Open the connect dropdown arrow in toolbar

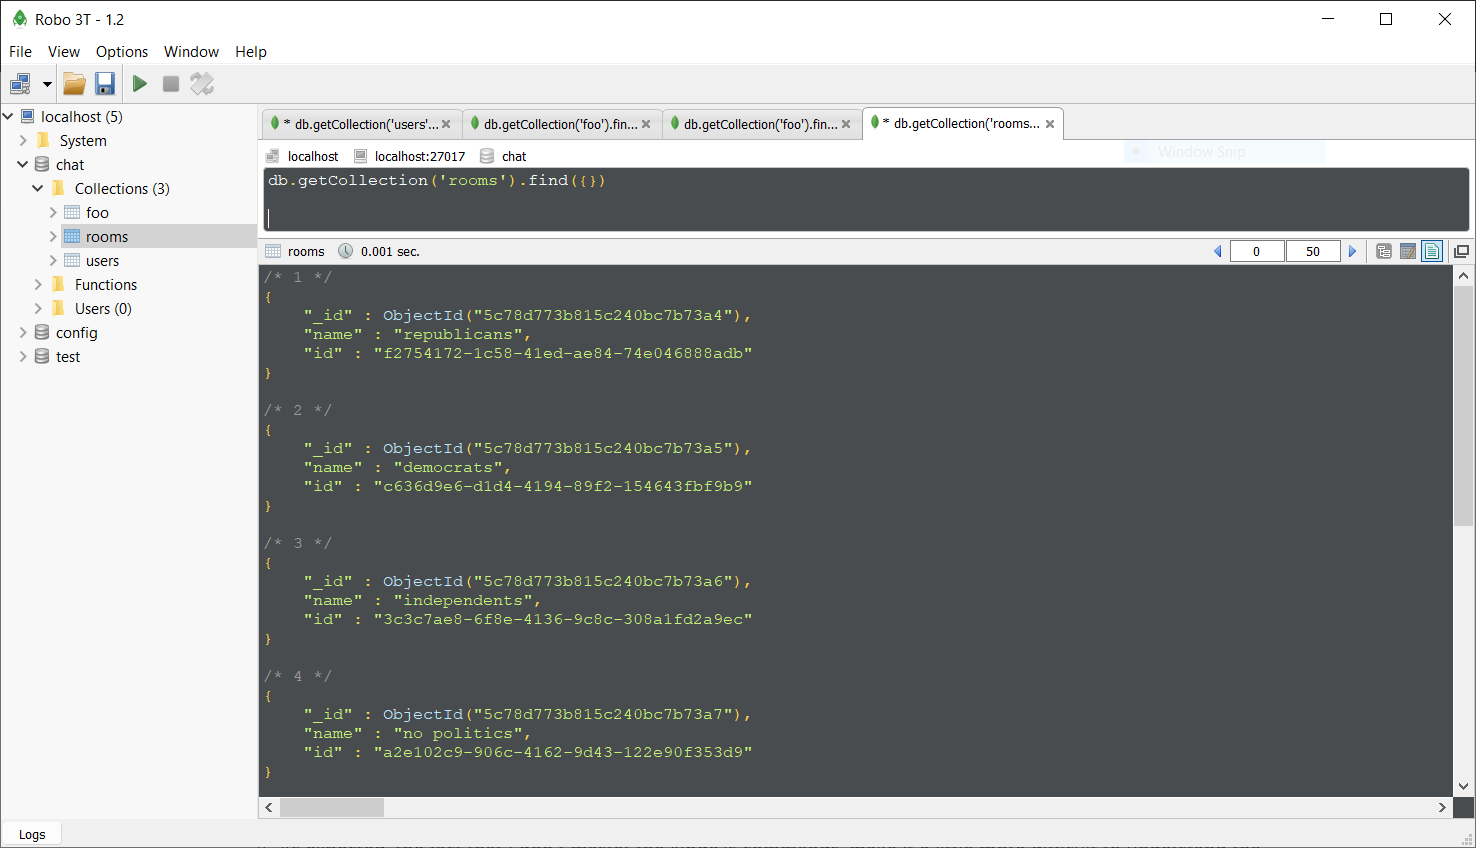[x=47, y=84]
